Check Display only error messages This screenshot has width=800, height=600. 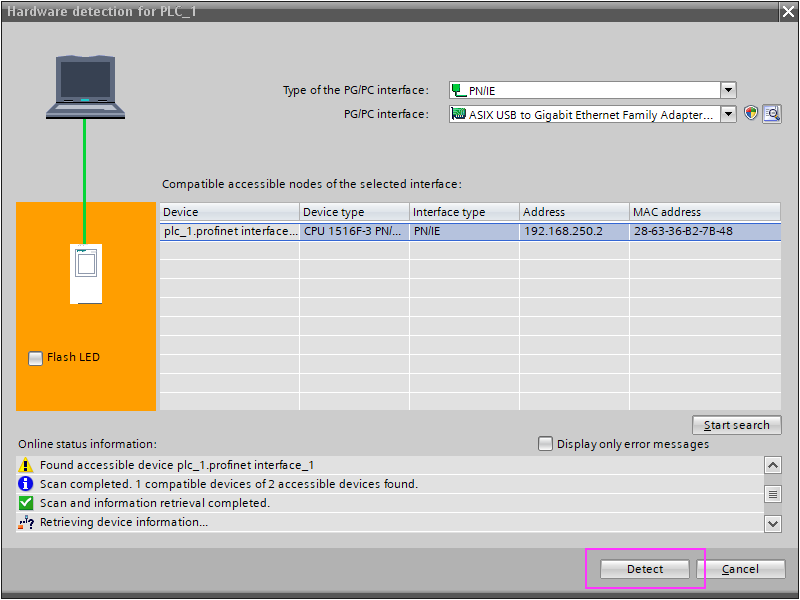[x=545, y=444]
